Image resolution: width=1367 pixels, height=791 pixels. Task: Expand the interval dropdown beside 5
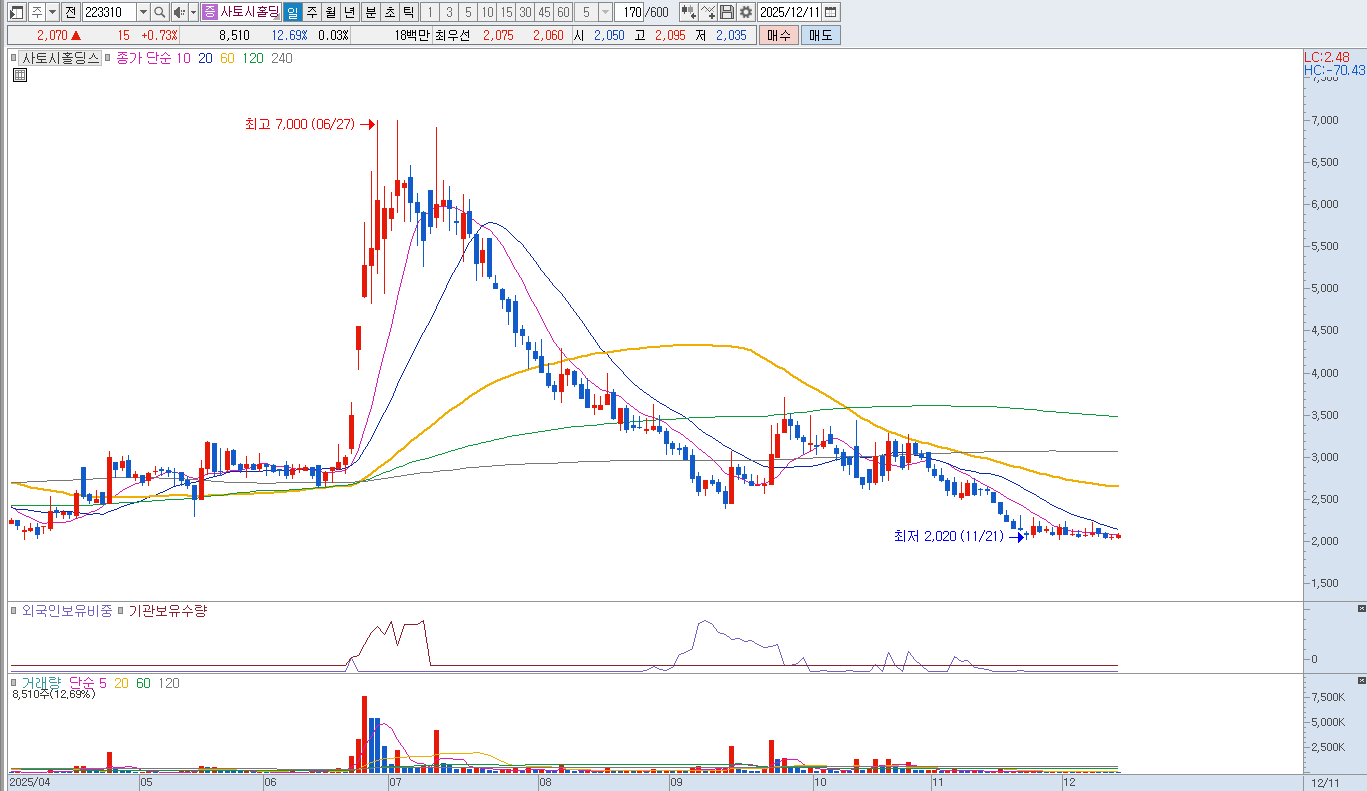click(605, 12)
